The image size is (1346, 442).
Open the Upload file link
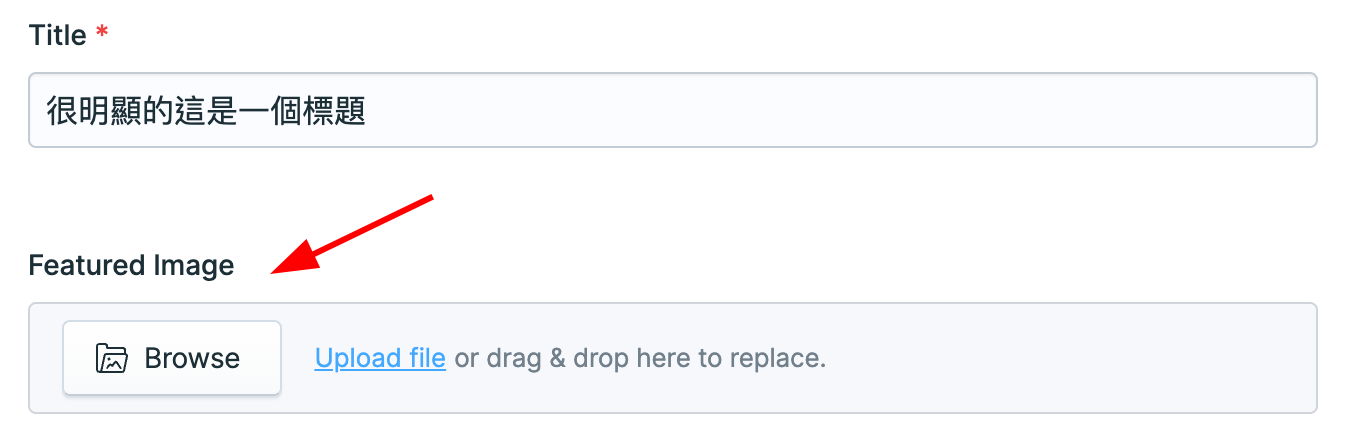point(380,358)
